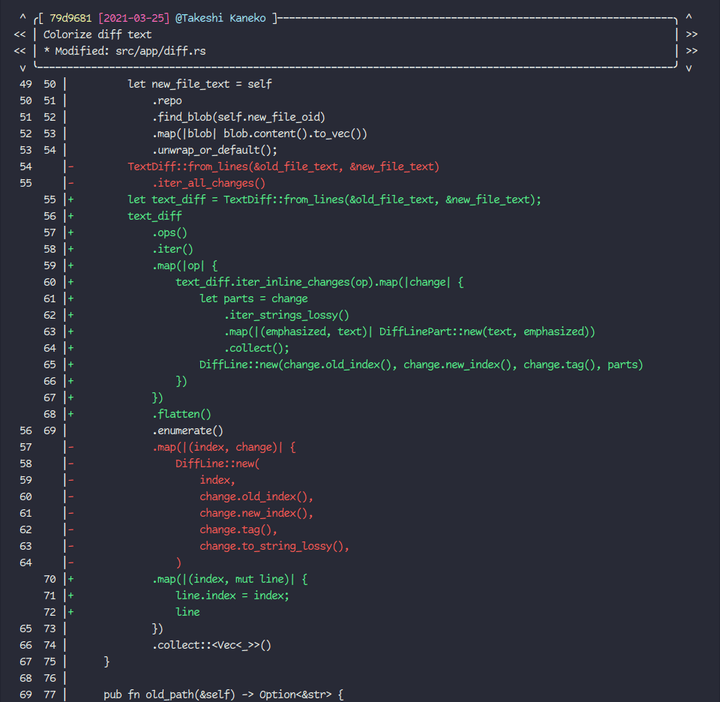Click the left '<<' beside the Modified line
This screenshot has width=720, height=702.
click(20, 51)
